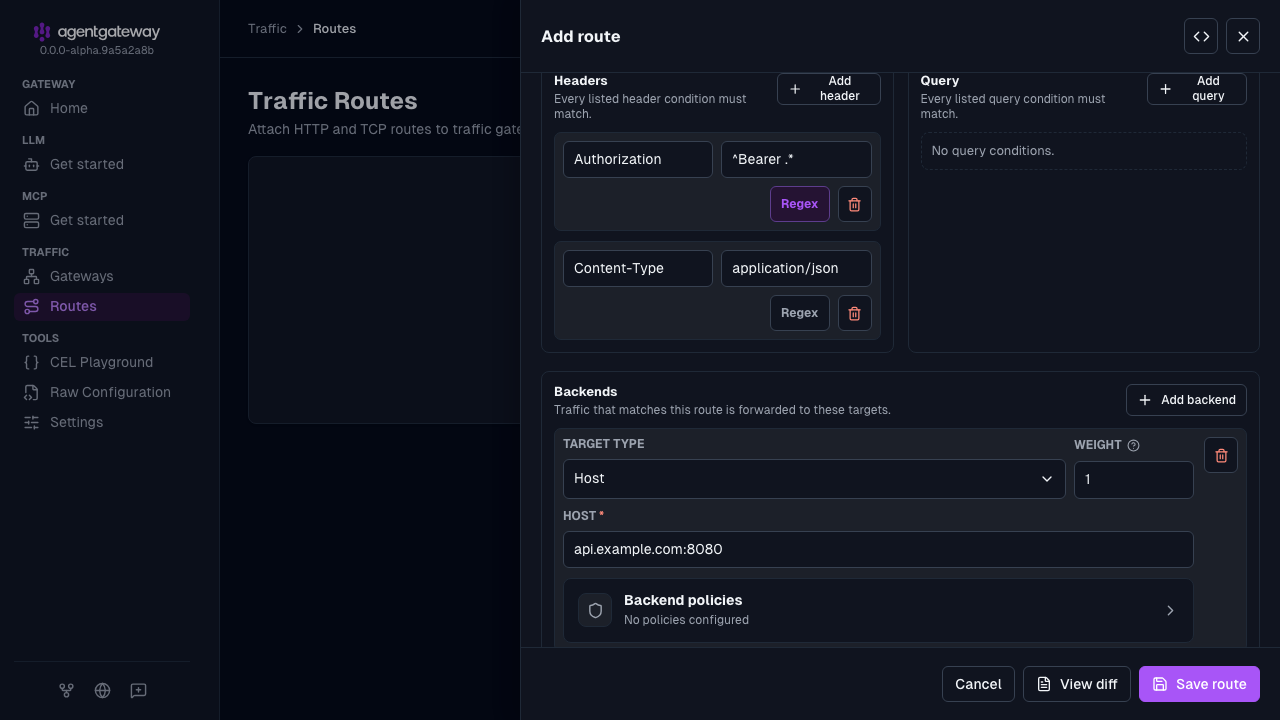The width and height of the screenshot is (1280, 720).
Task: Navigate to Gateways in sidebar
Action: [102, 276]
